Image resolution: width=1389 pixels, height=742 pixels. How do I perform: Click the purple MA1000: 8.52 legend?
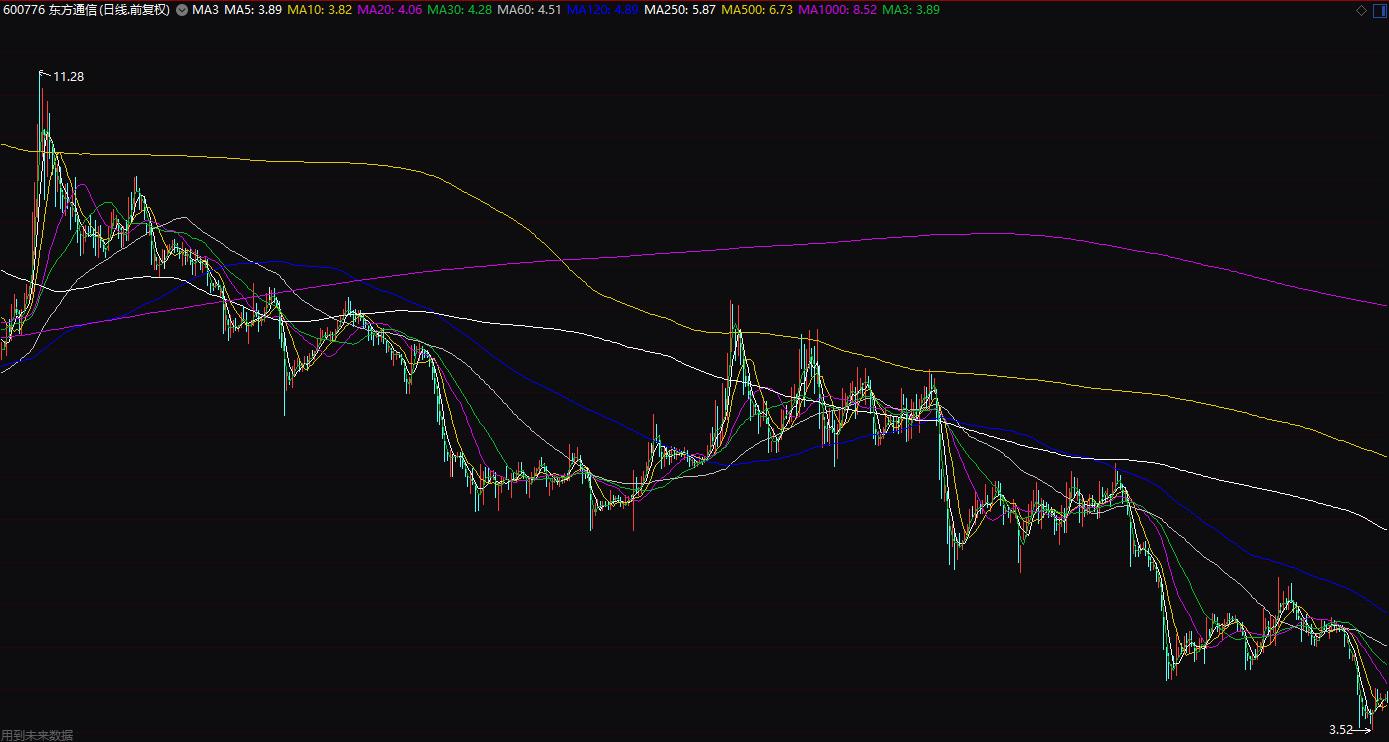[x=838, y=10]
